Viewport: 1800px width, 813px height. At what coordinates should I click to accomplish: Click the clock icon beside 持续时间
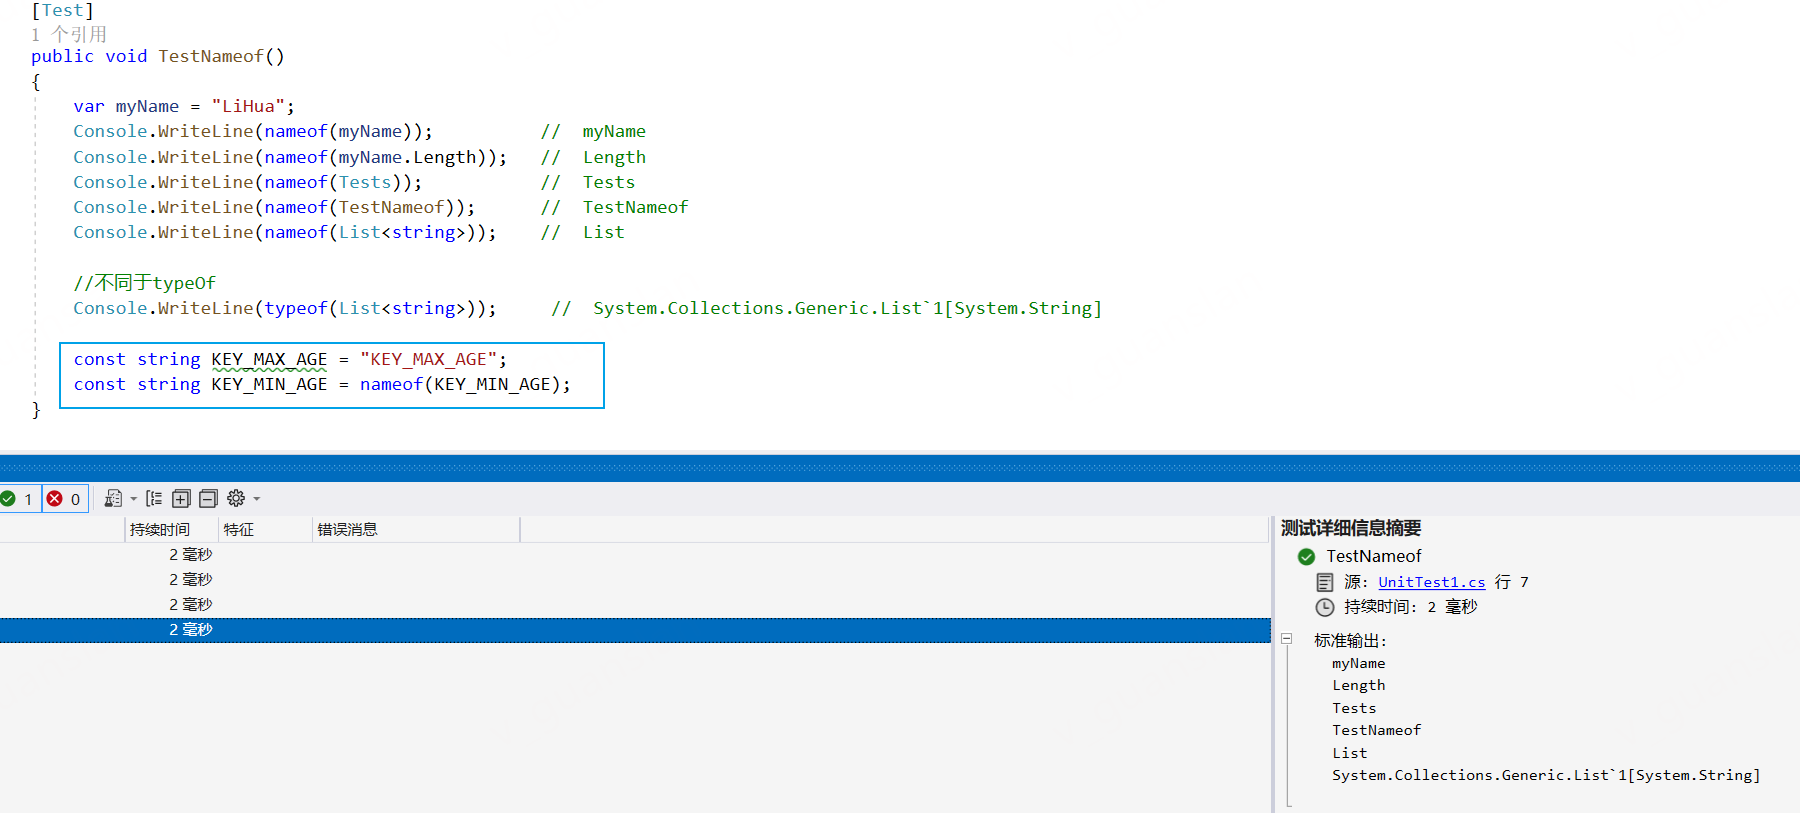1325,607
